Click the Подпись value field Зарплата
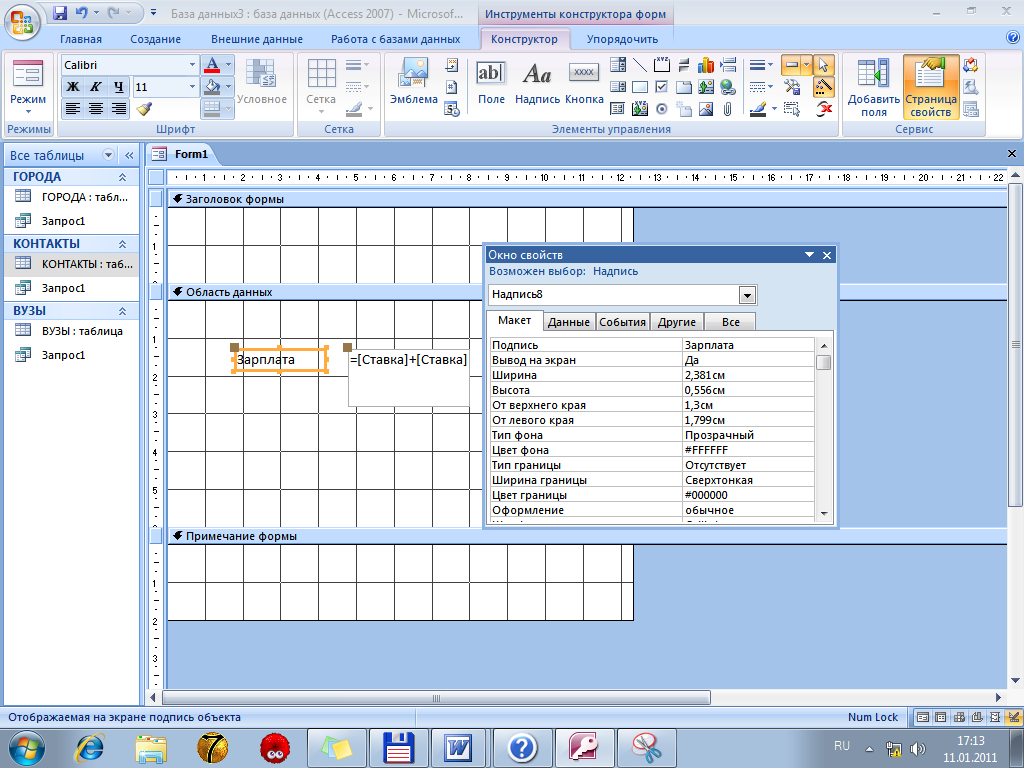The height and width of the screenshot is (768, 1024). pyautogui.click(x=748, y=345)
